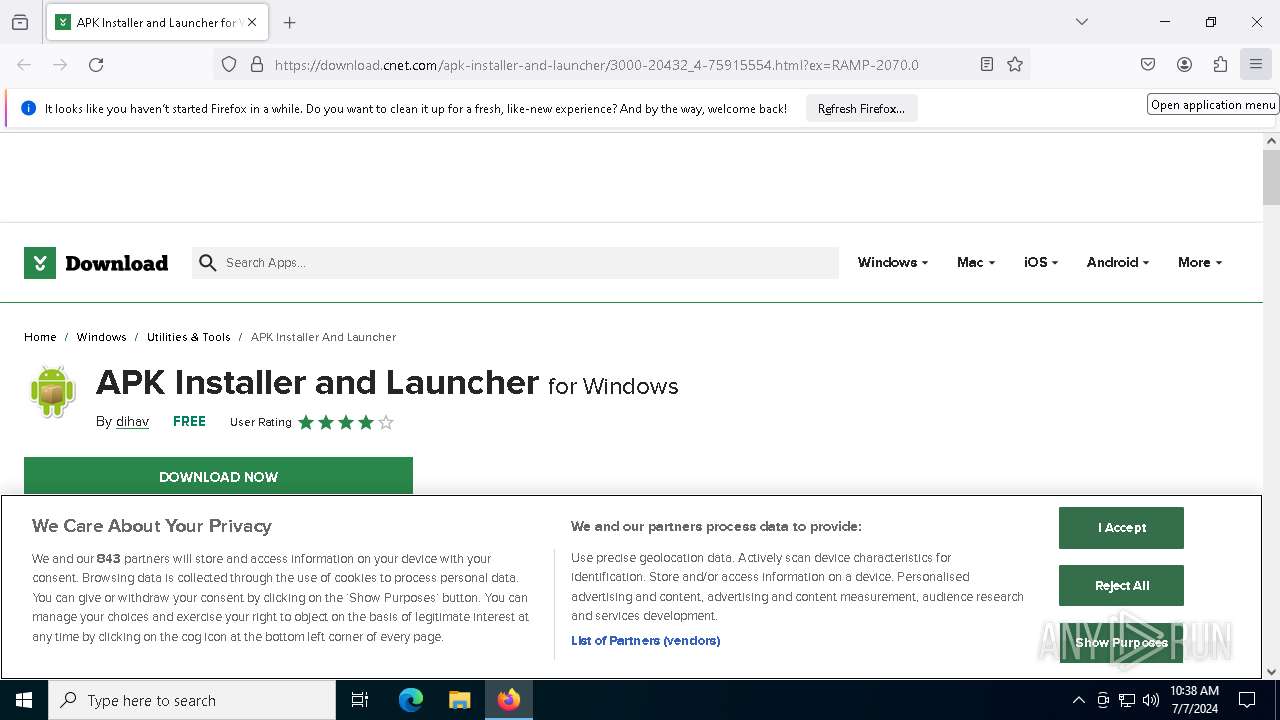Open Firefox View icon in tab bar
Image resolution: width=1280 pixels, height=720 pixels.
(x=20, y=22)
